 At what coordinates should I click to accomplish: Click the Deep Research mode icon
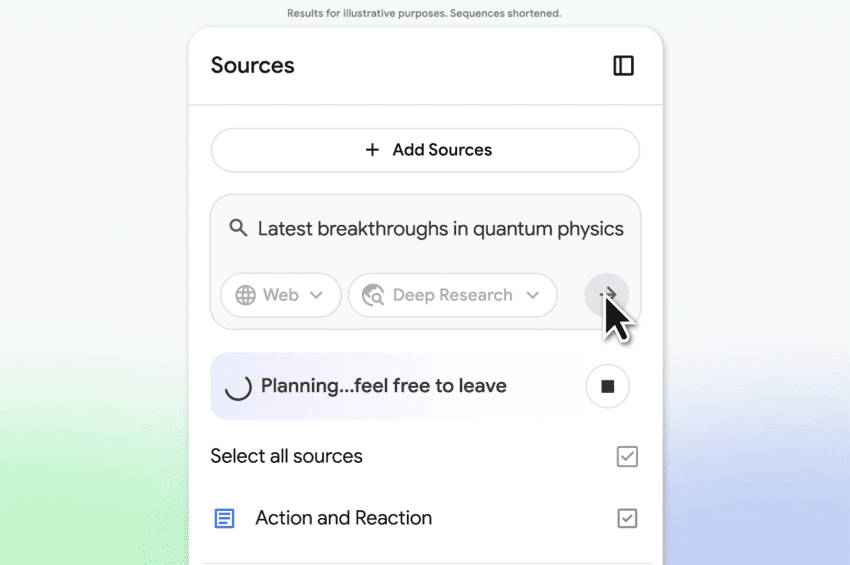pyautogui.click(x=374, y=295)
